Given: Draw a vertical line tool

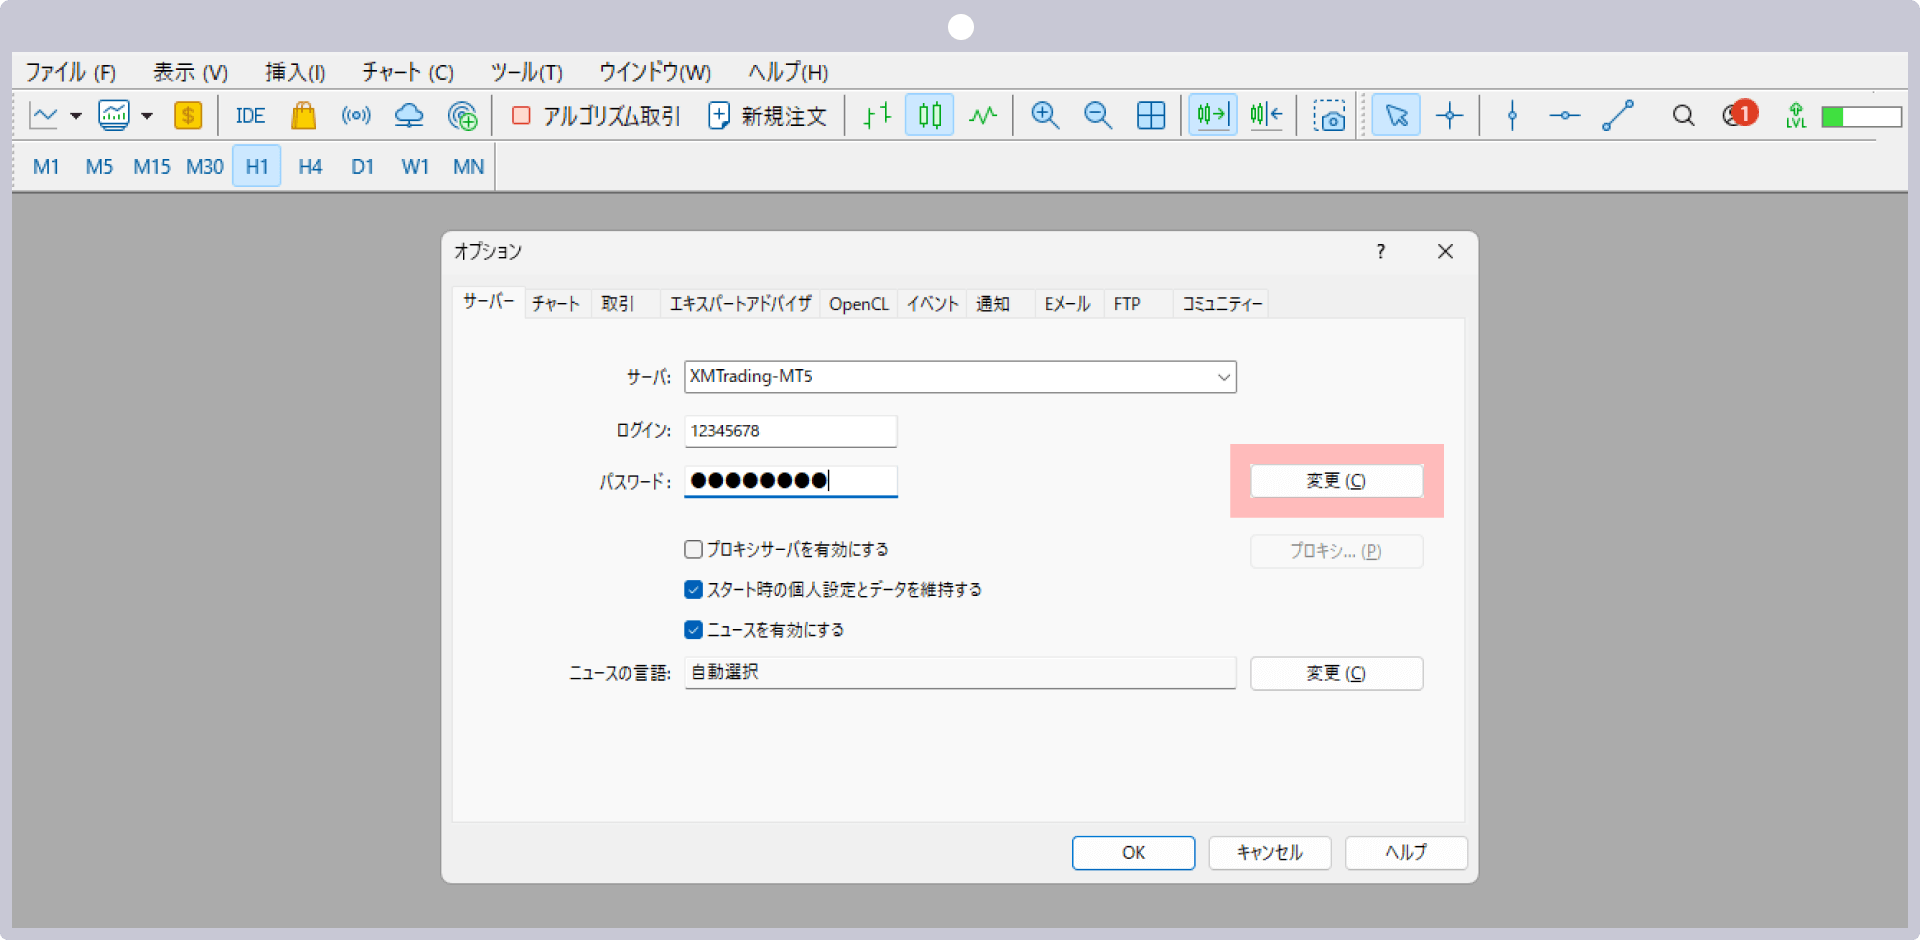Looking at the screenshot, I should 1512,116.
